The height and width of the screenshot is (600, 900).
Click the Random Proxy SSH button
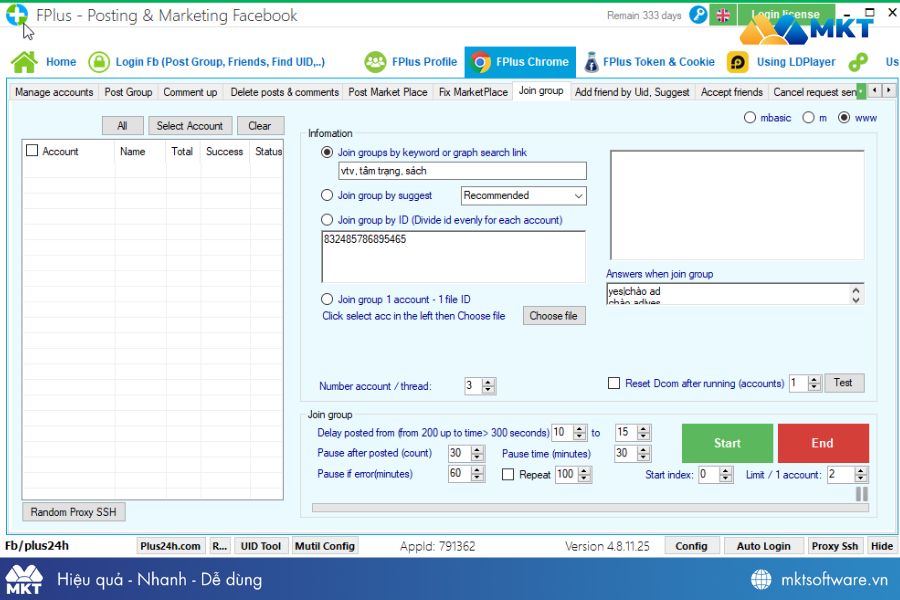[x=73, y=512]
